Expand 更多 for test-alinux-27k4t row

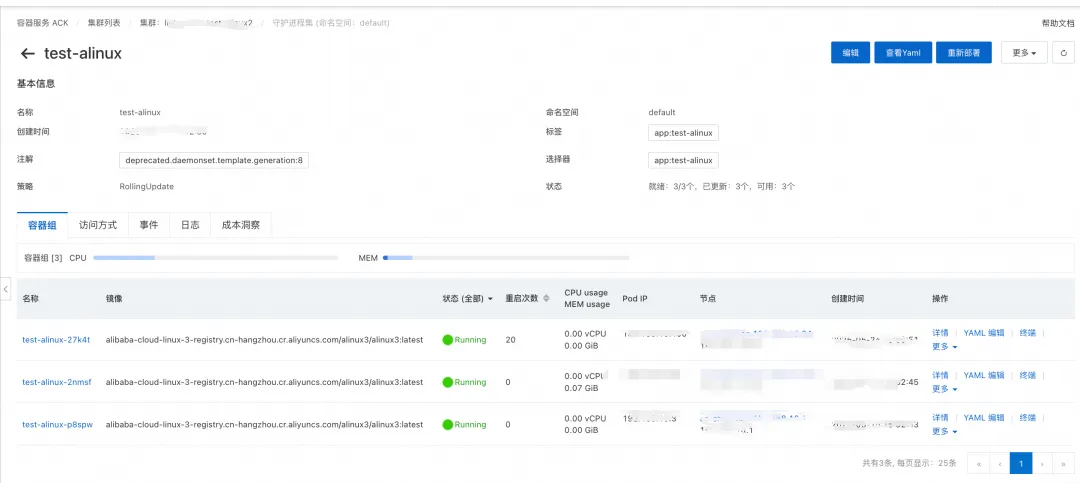(x=944, y=347)
